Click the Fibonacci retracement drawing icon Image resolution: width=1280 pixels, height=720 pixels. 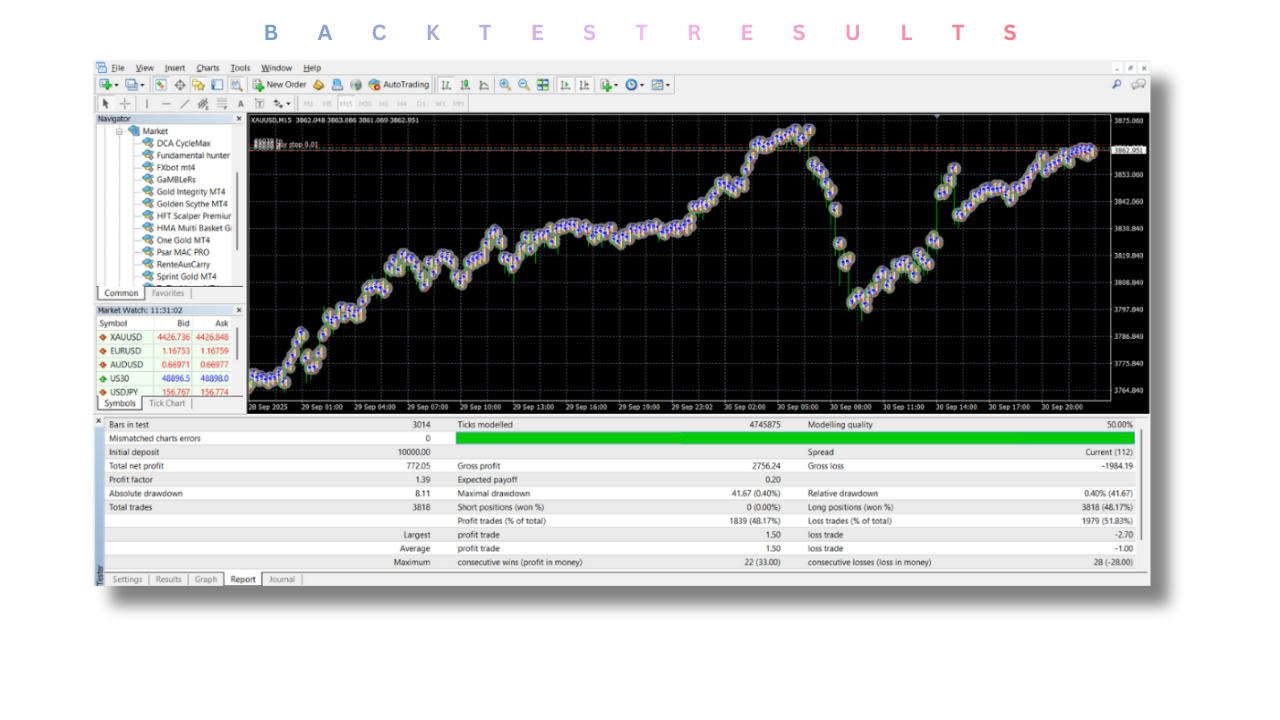tap(221, 102)
